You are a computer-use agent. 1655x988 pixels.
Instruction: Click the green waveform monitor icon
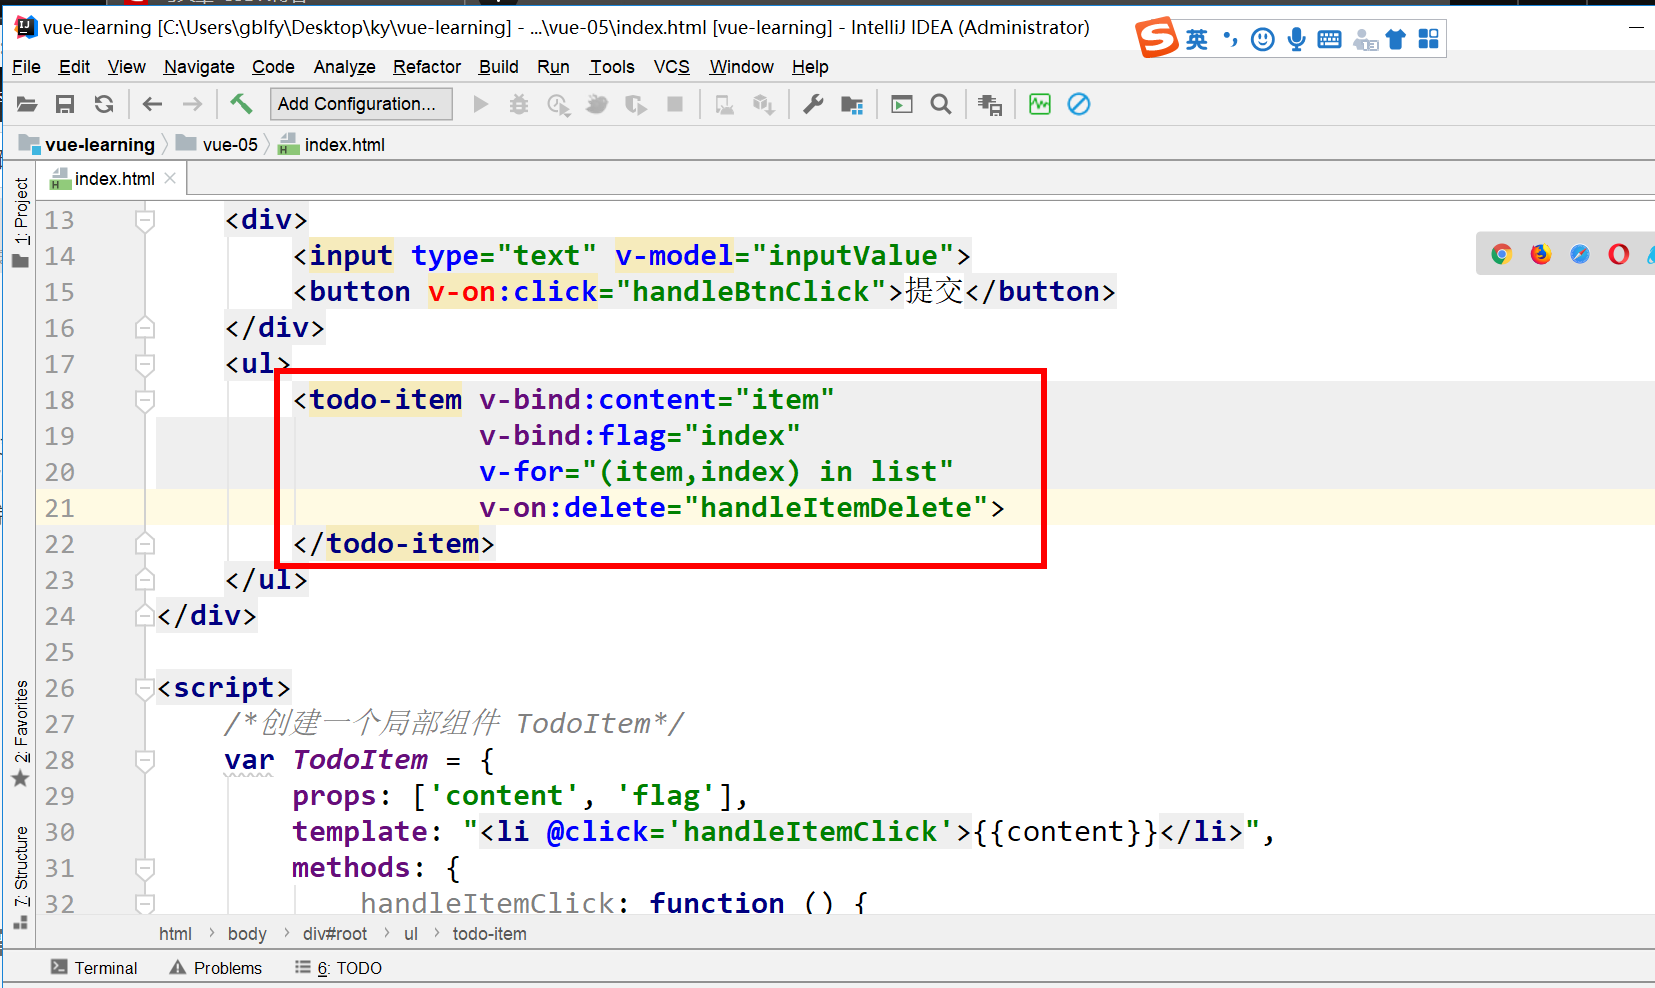(1040, 104)
